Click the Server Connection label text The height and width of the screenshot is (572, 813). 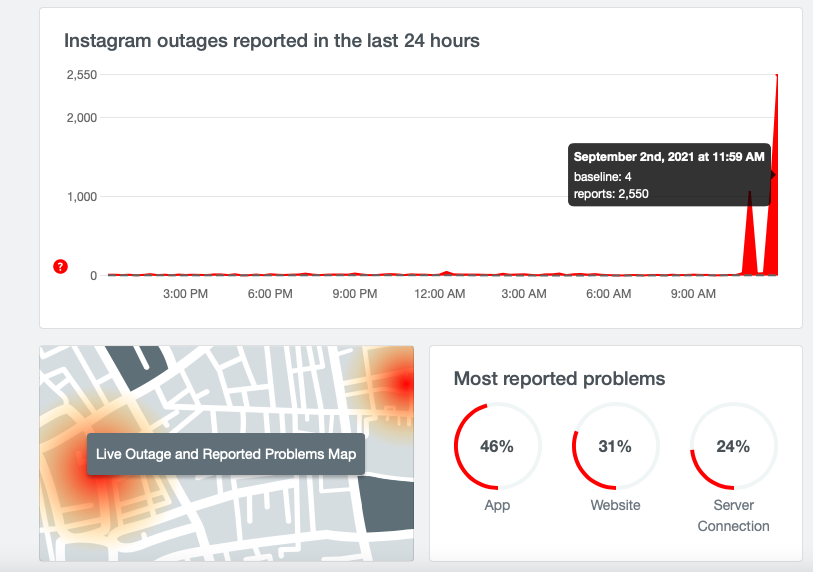click(x=733, y=515)
